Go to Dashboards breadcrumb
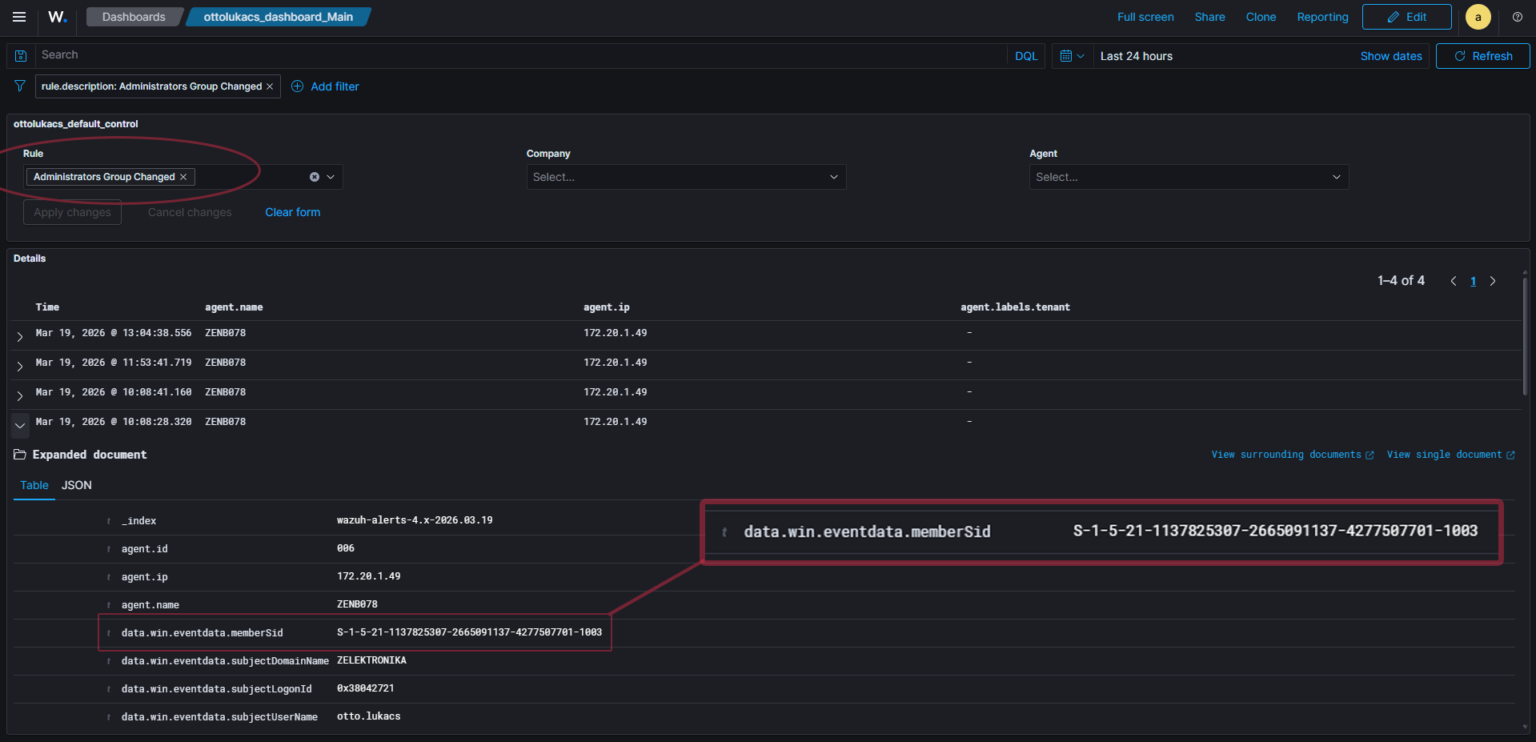Image resolution: width=1536 pixels, height=742 pixels. 133,17
